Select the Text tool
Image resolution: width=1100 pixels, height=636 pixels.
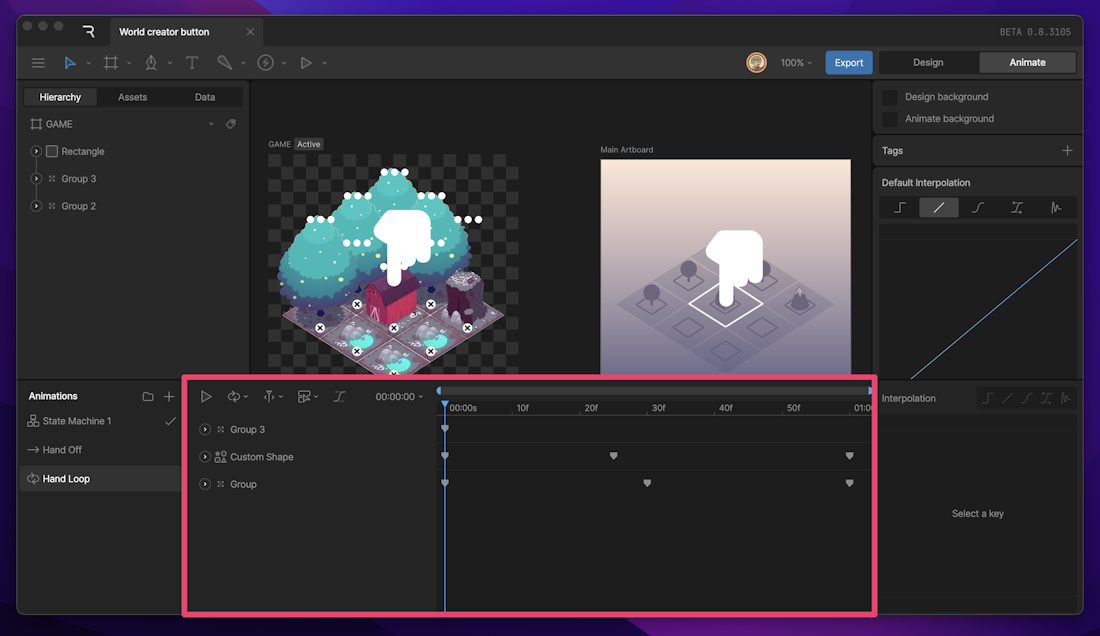coord(192,62)
